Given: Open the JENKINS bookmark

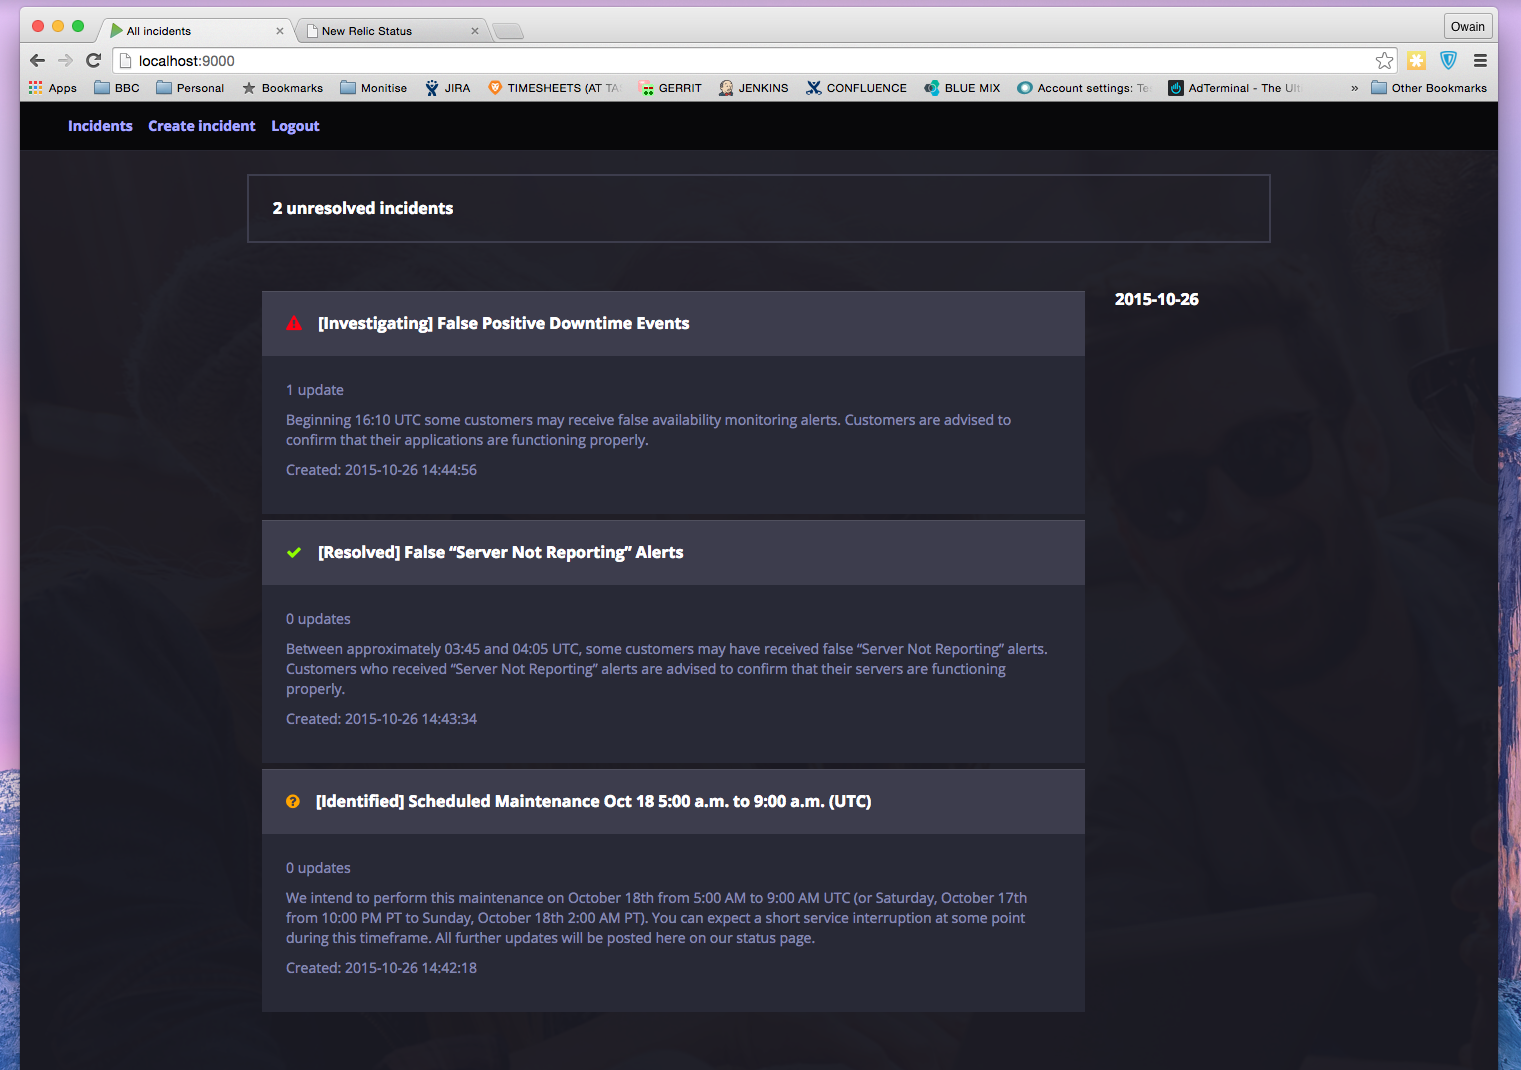Looking at the screenshot, I should click(753, 88).
